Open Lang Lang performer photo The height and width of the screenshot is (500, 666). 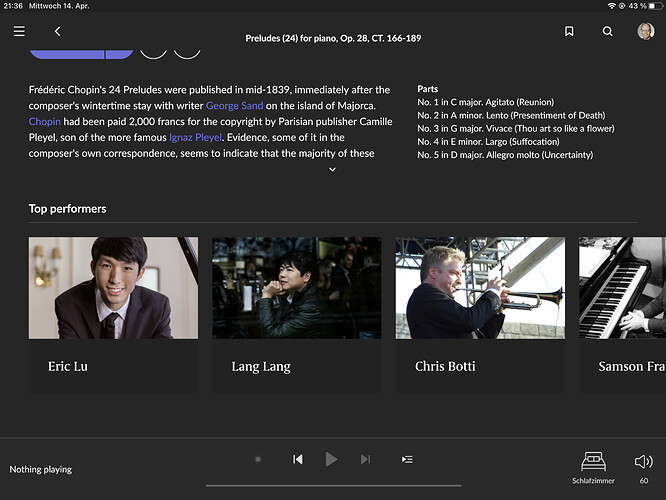(296, 288)
